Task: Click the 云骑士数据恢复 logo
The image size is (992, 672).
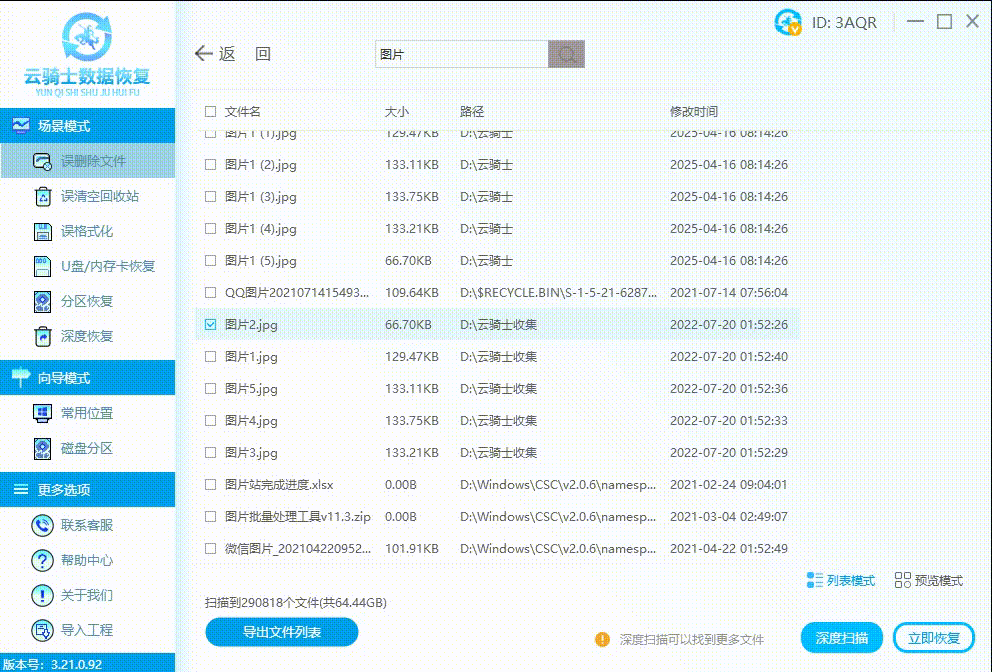Action: [87, 54]
